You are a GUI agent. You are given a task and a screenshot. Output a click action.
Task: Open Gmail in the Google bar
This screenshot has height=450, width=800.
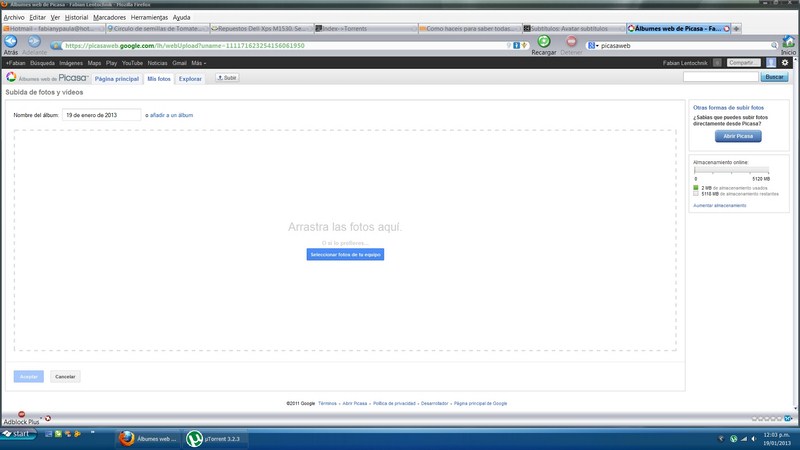179,63
